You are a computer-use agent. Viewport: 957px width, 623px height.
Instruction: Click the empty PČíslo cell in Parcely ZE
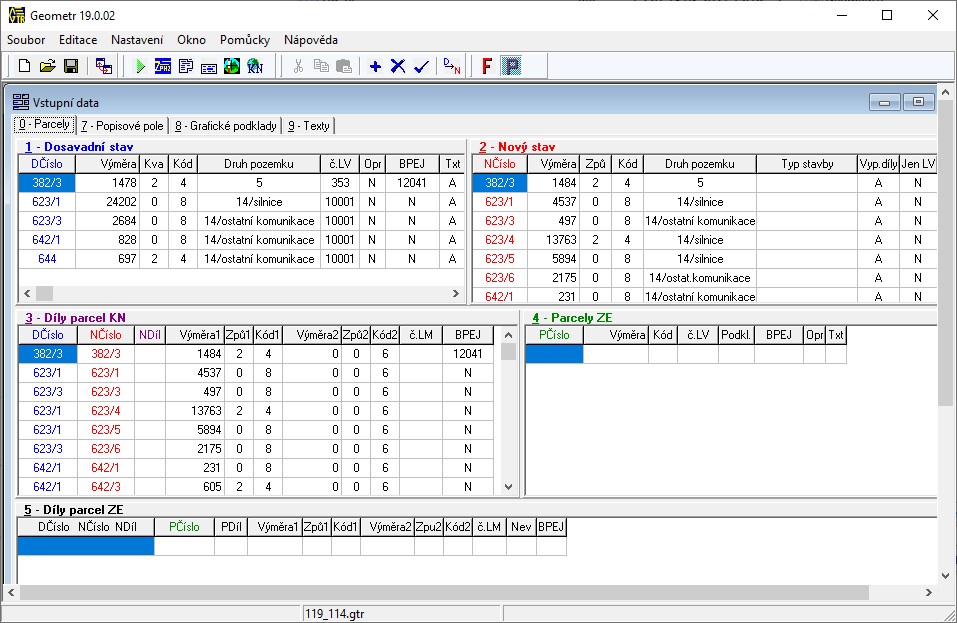coord(554,353)
